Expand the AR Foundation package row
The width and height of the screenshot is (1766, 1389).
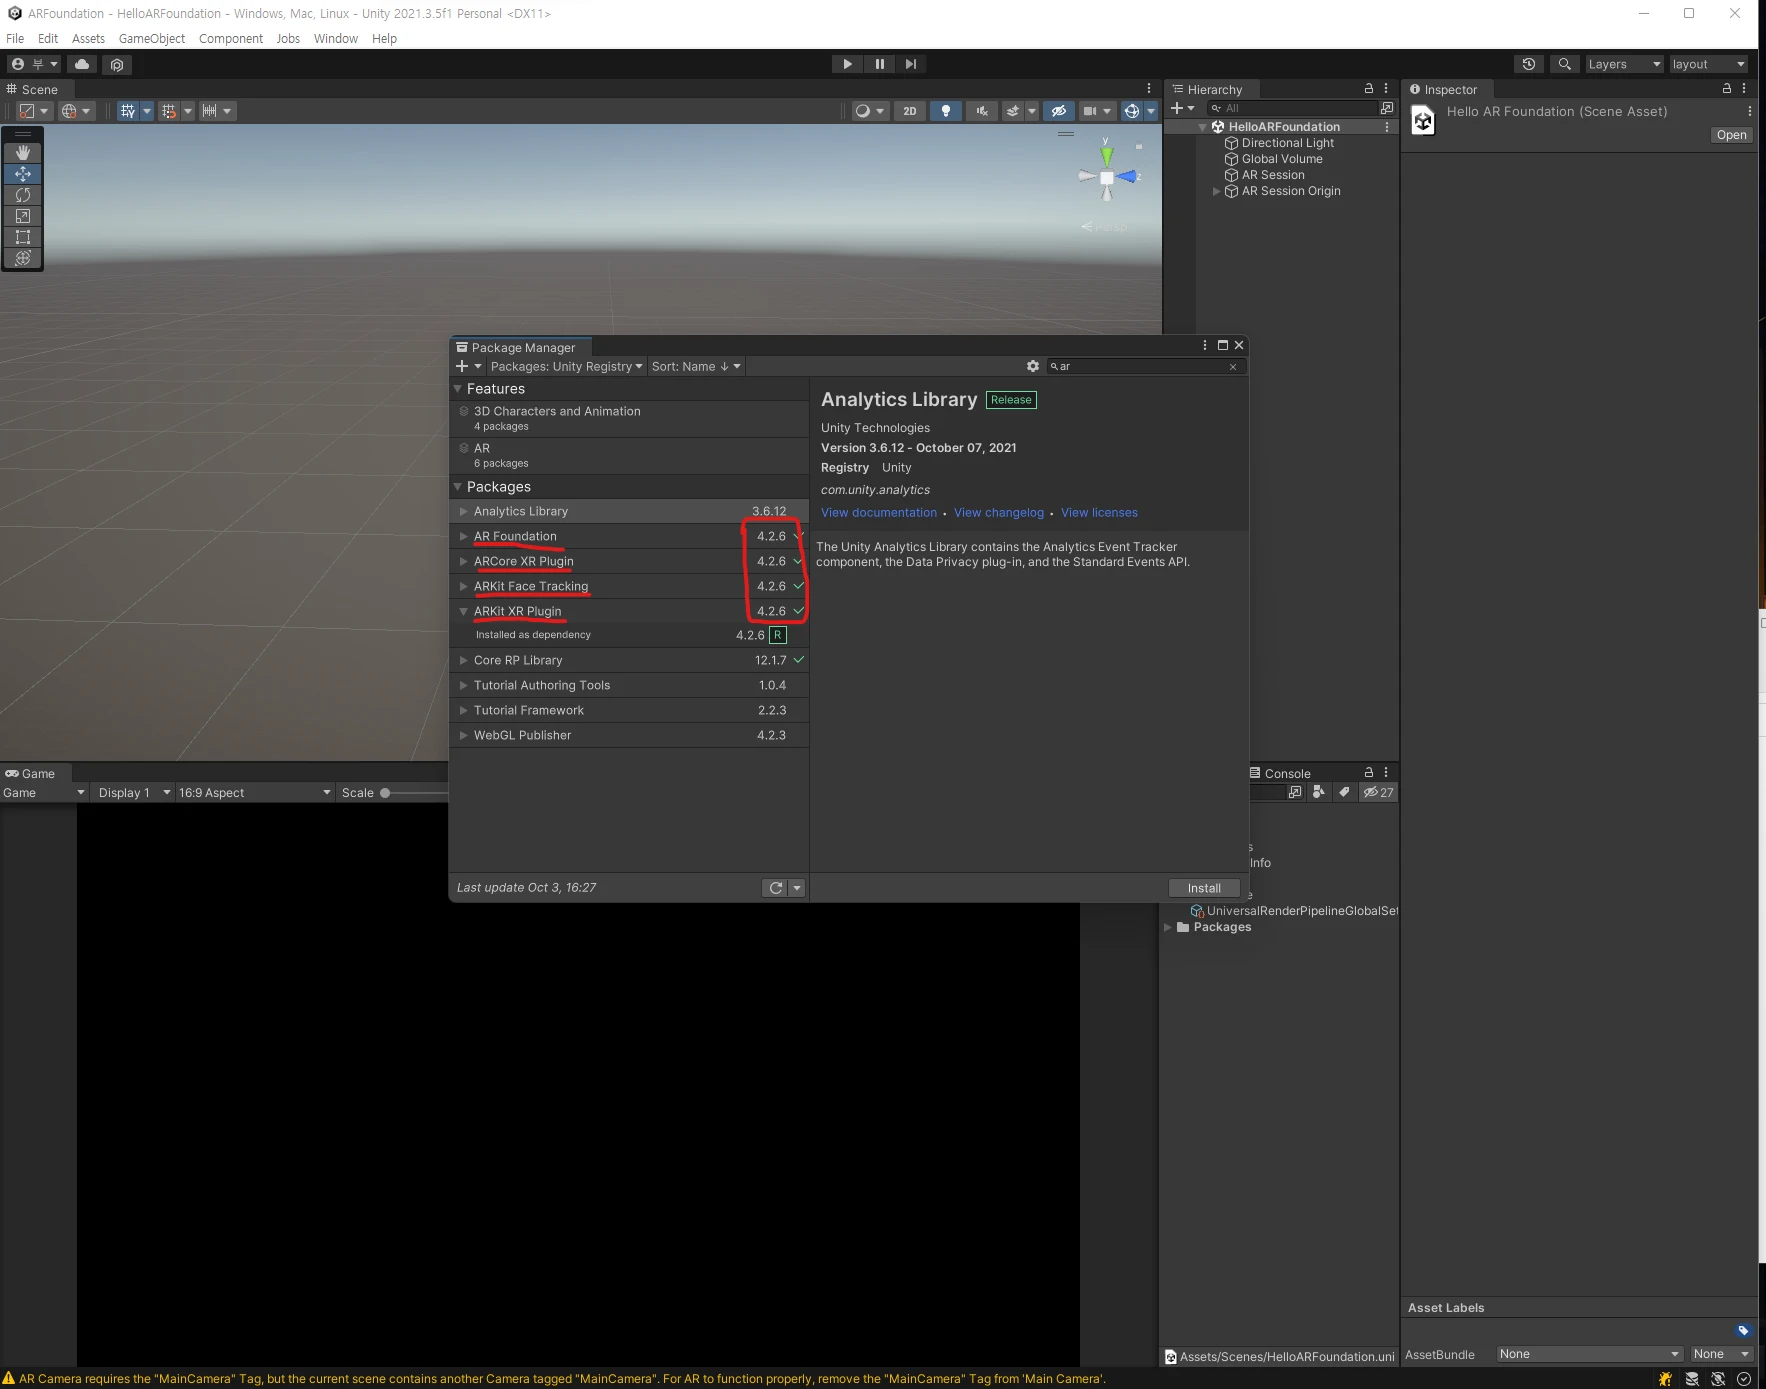pos(463,536)
